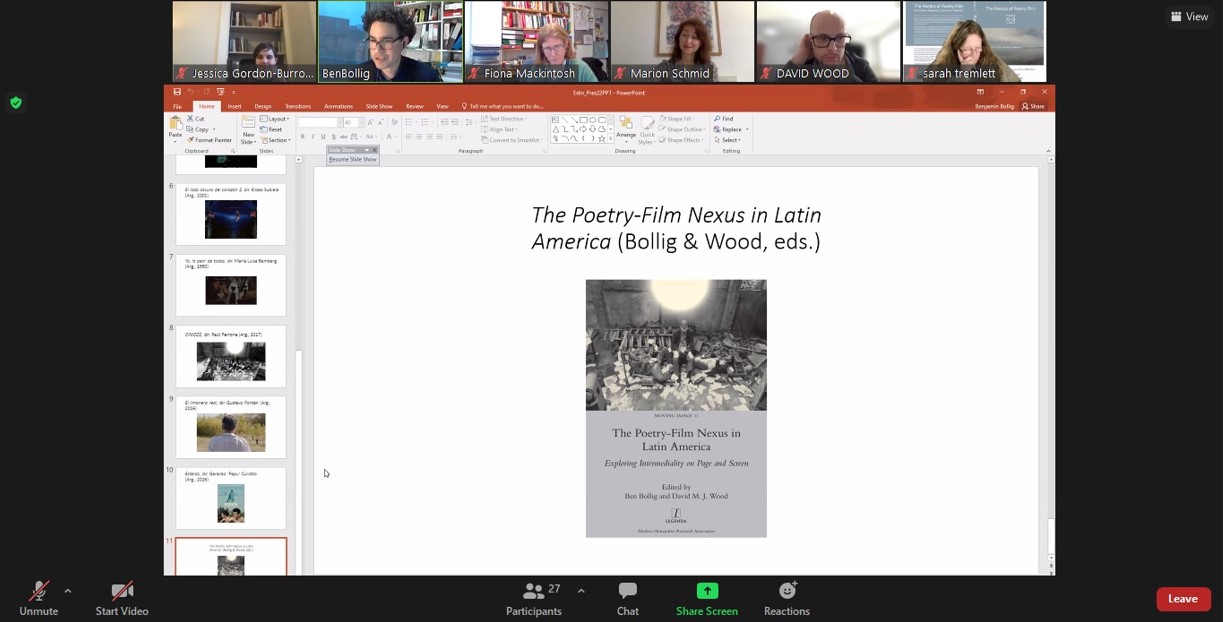Click the green encryption shield icon
This screenshot has width=1223, height=622.
(16, 102)
